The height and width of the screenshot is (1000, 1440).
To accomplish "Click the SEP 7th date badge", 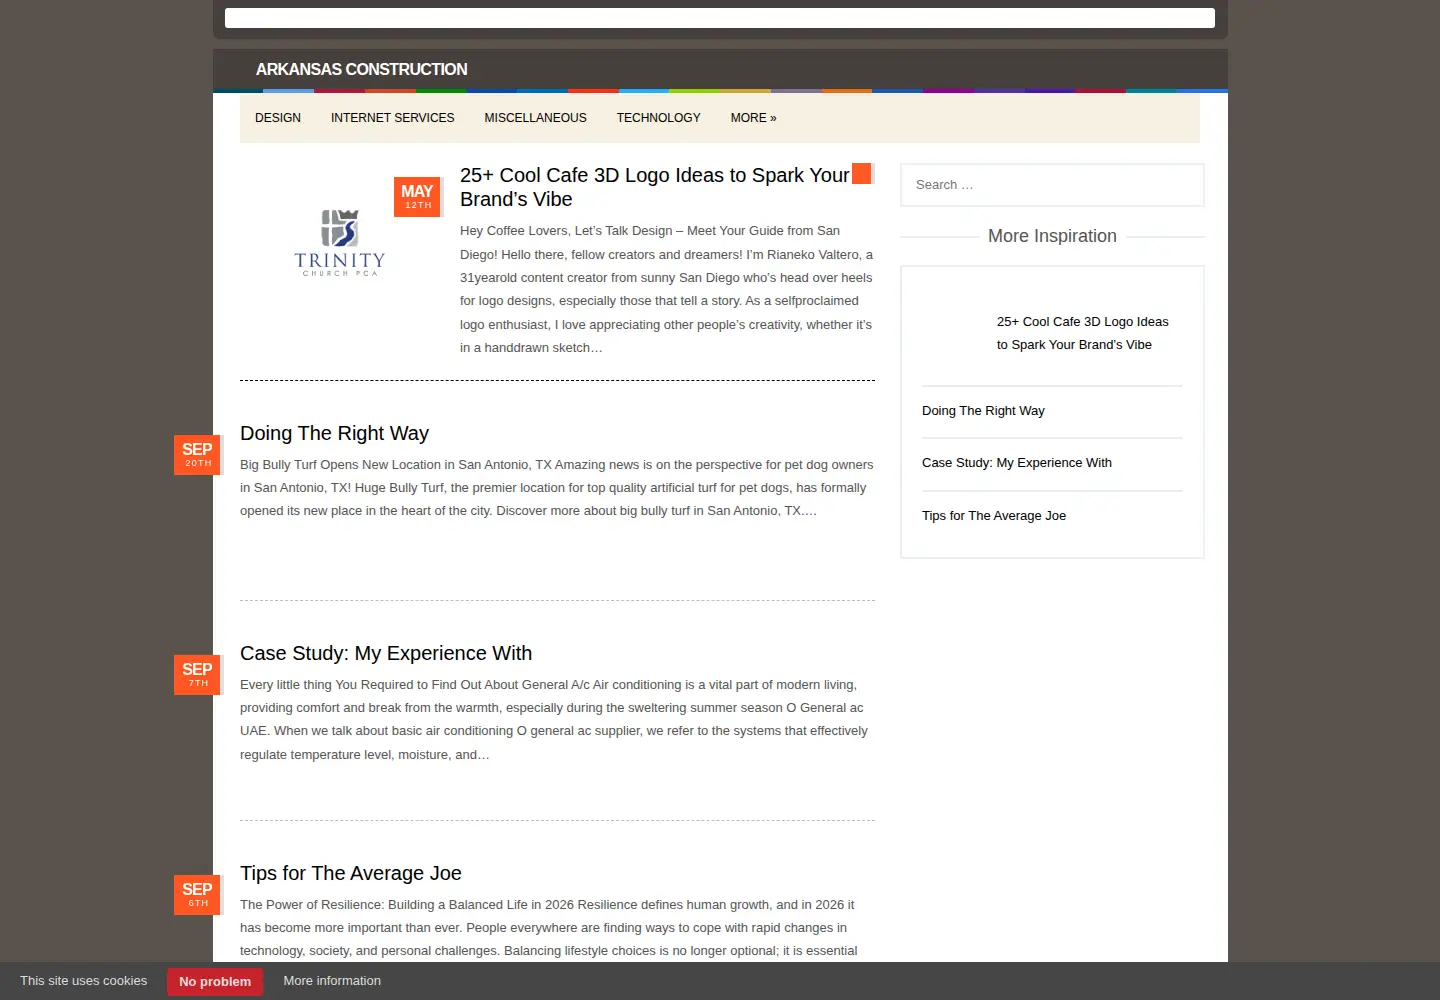I will pos(197,675).
